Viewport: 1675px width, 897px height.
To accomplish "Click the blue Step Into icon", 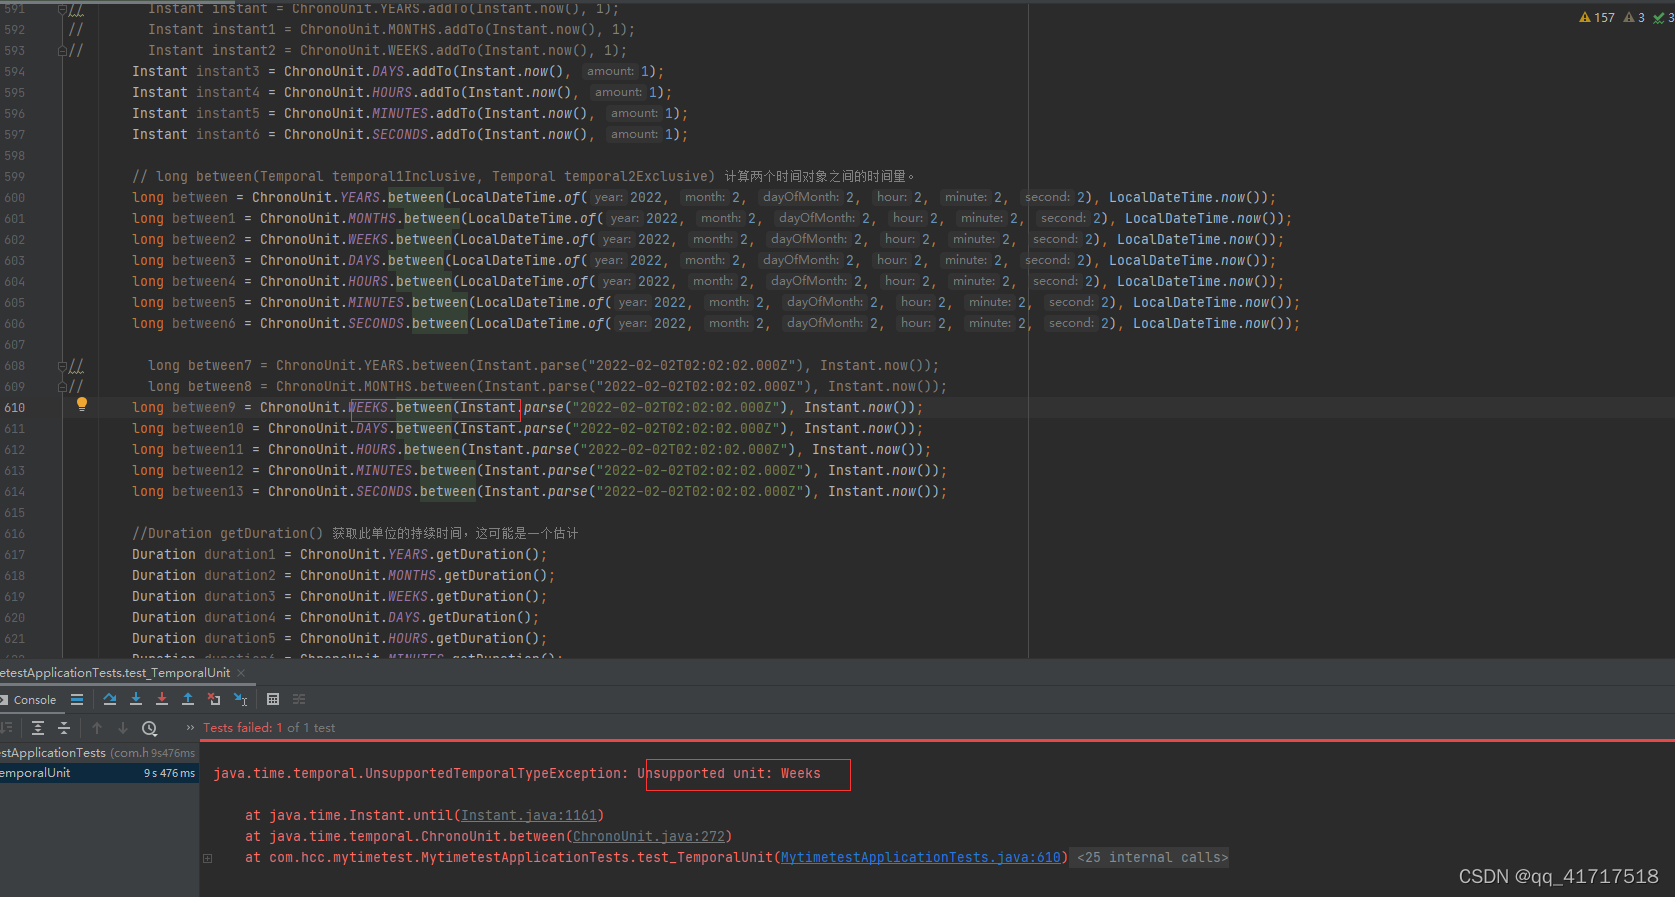I will pos(136,700).
